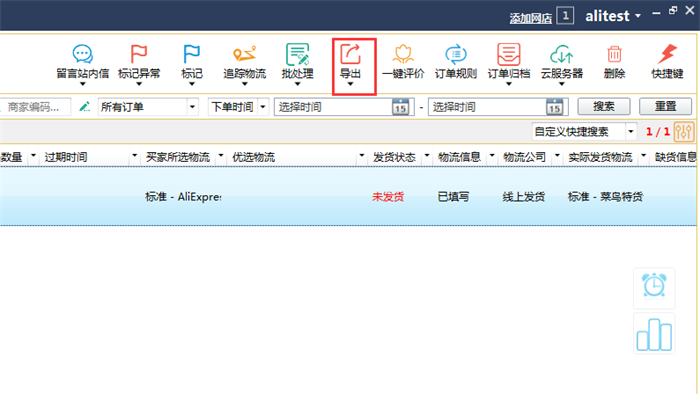Expand dropdown arrow under 订单归档
This screenshot has height=394, width=700.
point(509,84)
